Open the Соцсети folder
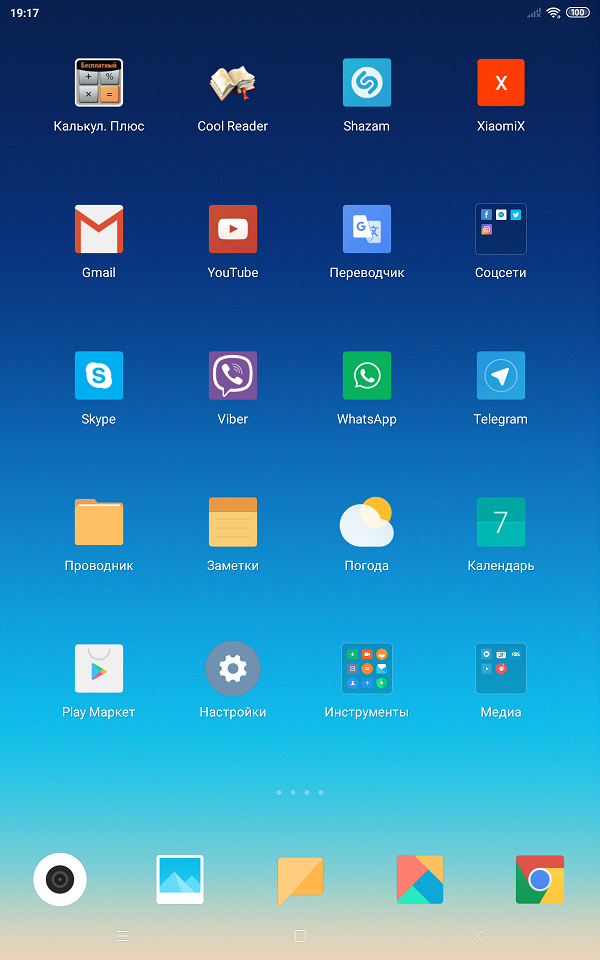This screenshot has width=600, height=960. [501, 229]
